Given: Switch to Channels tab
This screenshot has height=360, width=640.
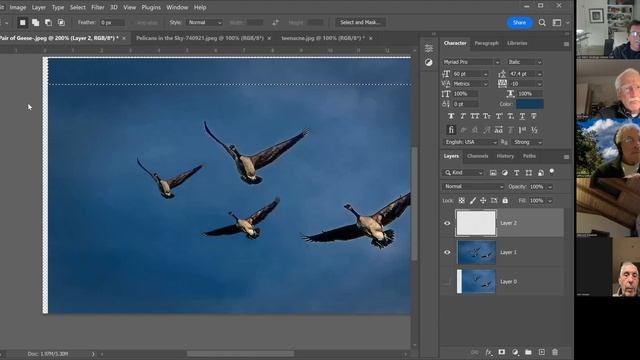Looking at the screenshot, I should coord(478,156).
